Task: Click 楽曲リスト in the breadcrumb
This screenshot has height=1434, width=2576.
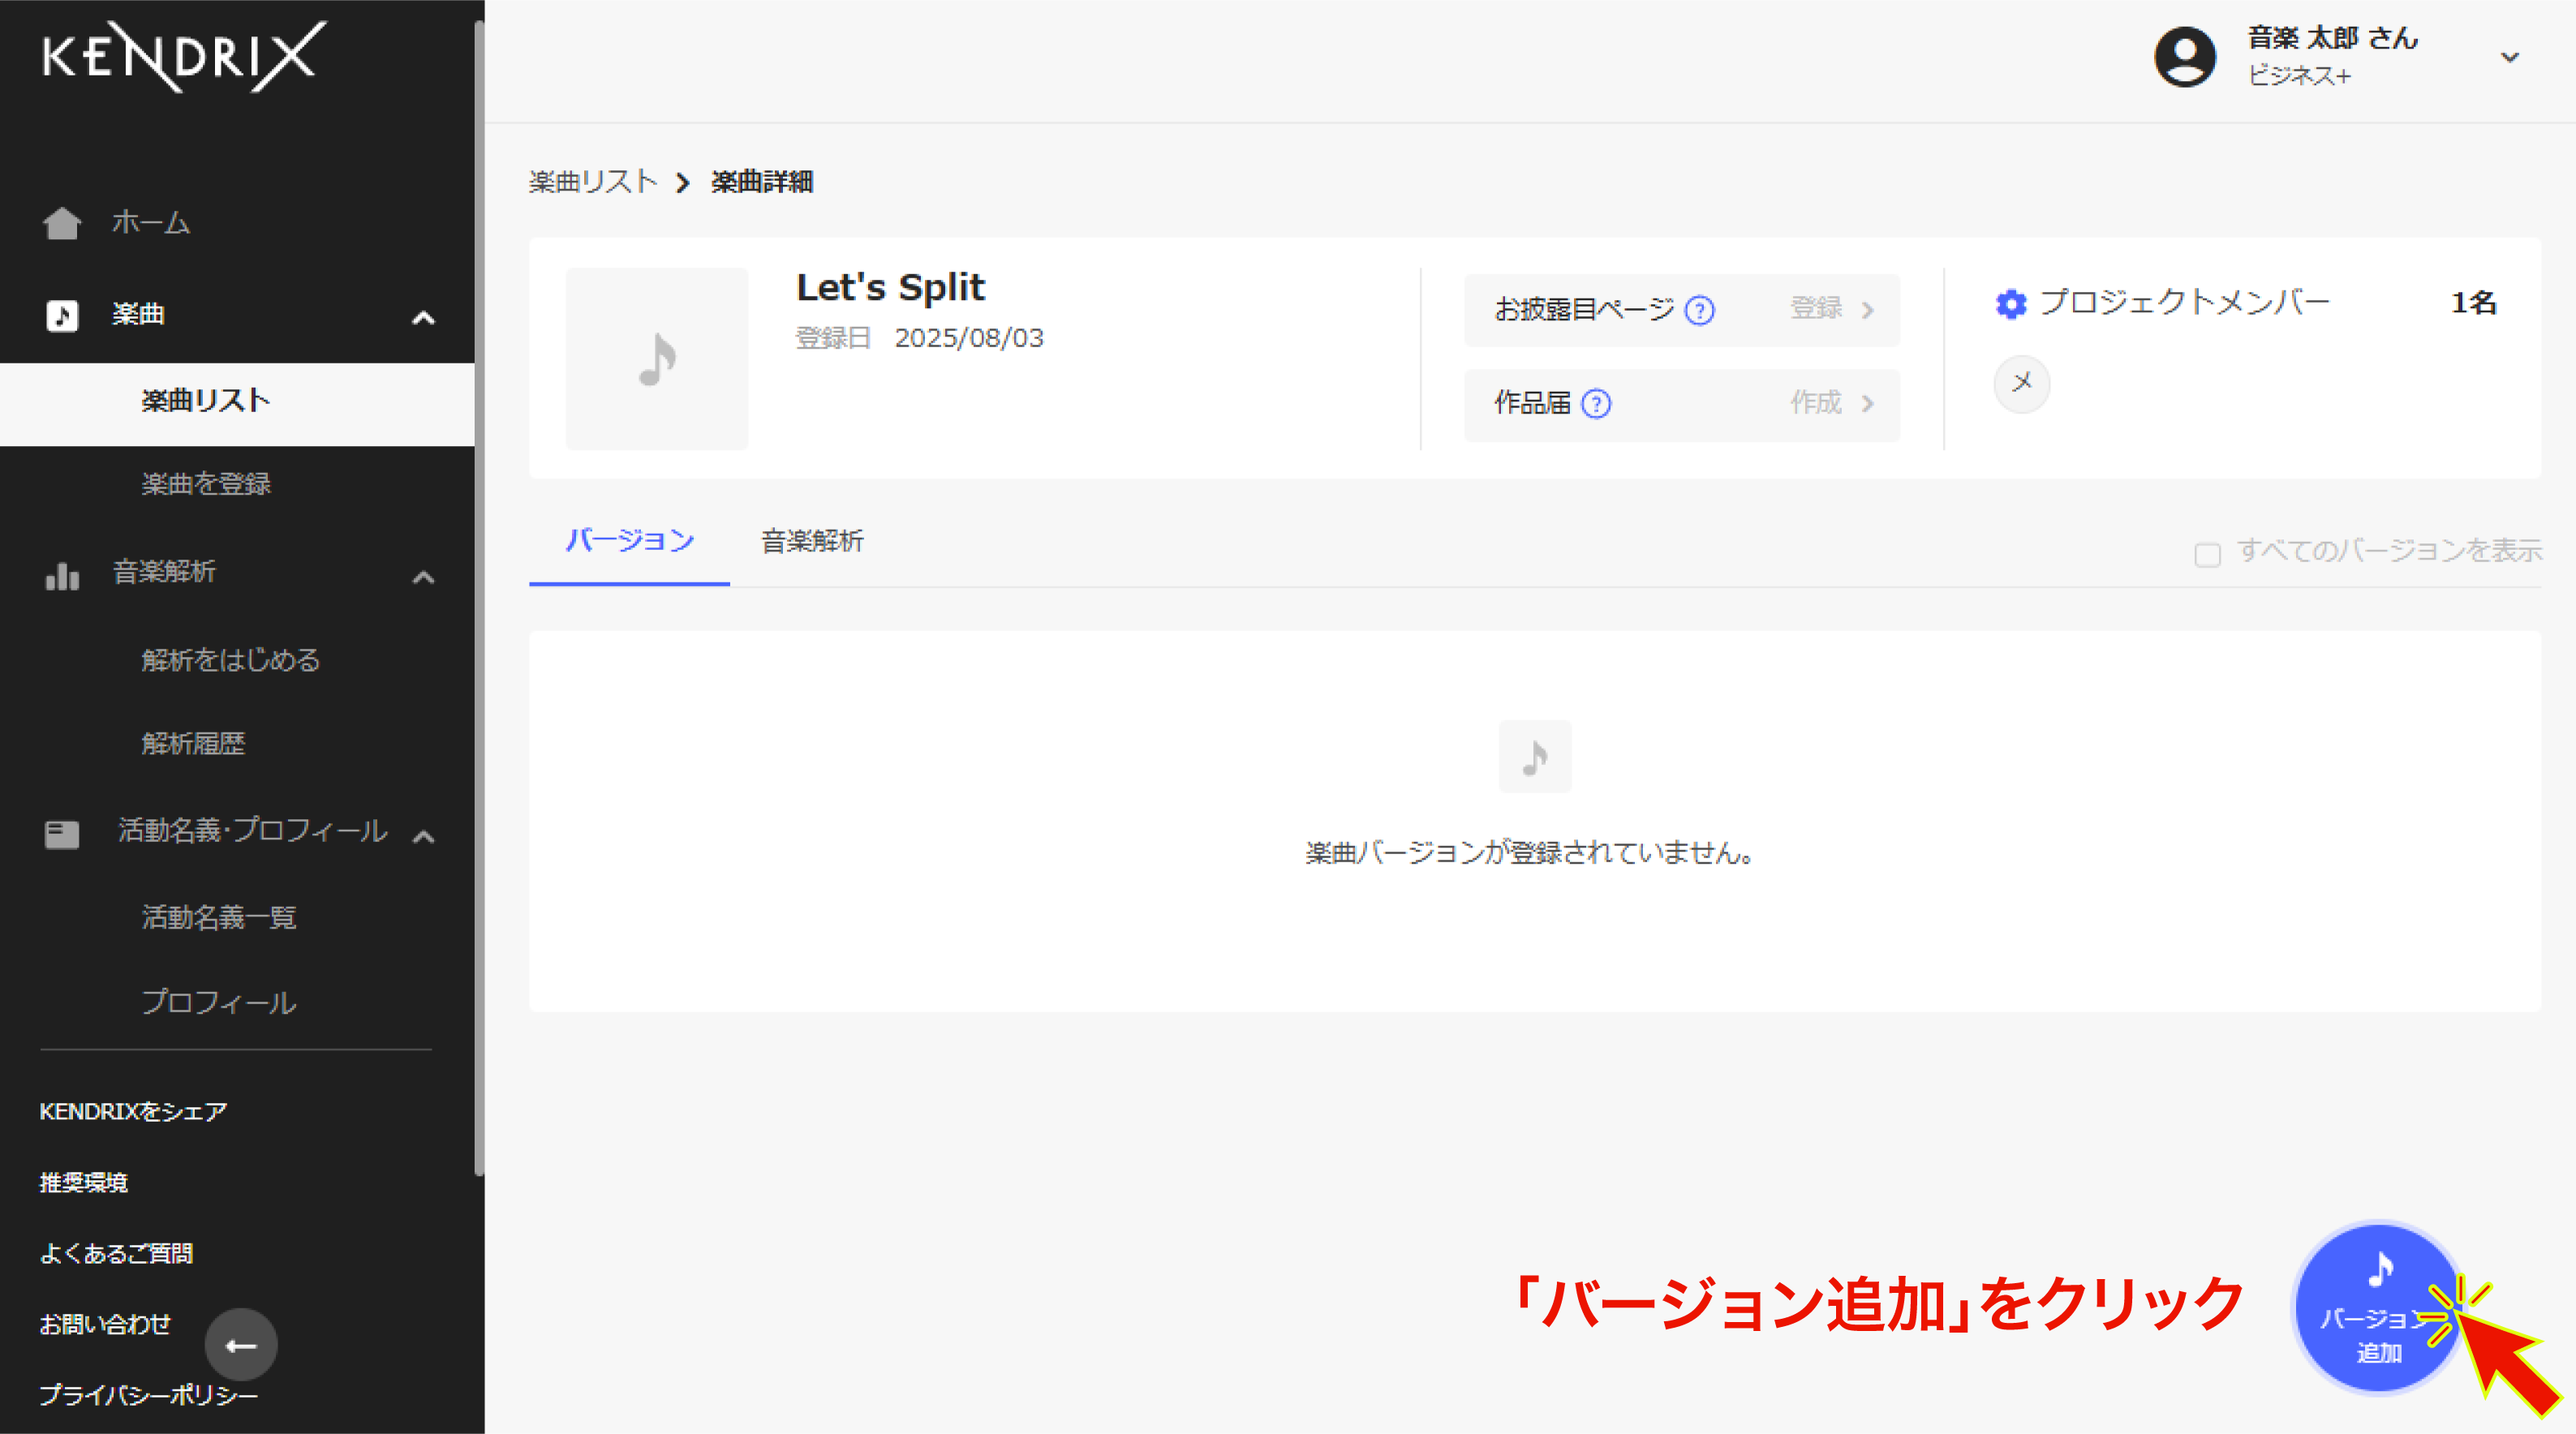Action: pos(592,182)
